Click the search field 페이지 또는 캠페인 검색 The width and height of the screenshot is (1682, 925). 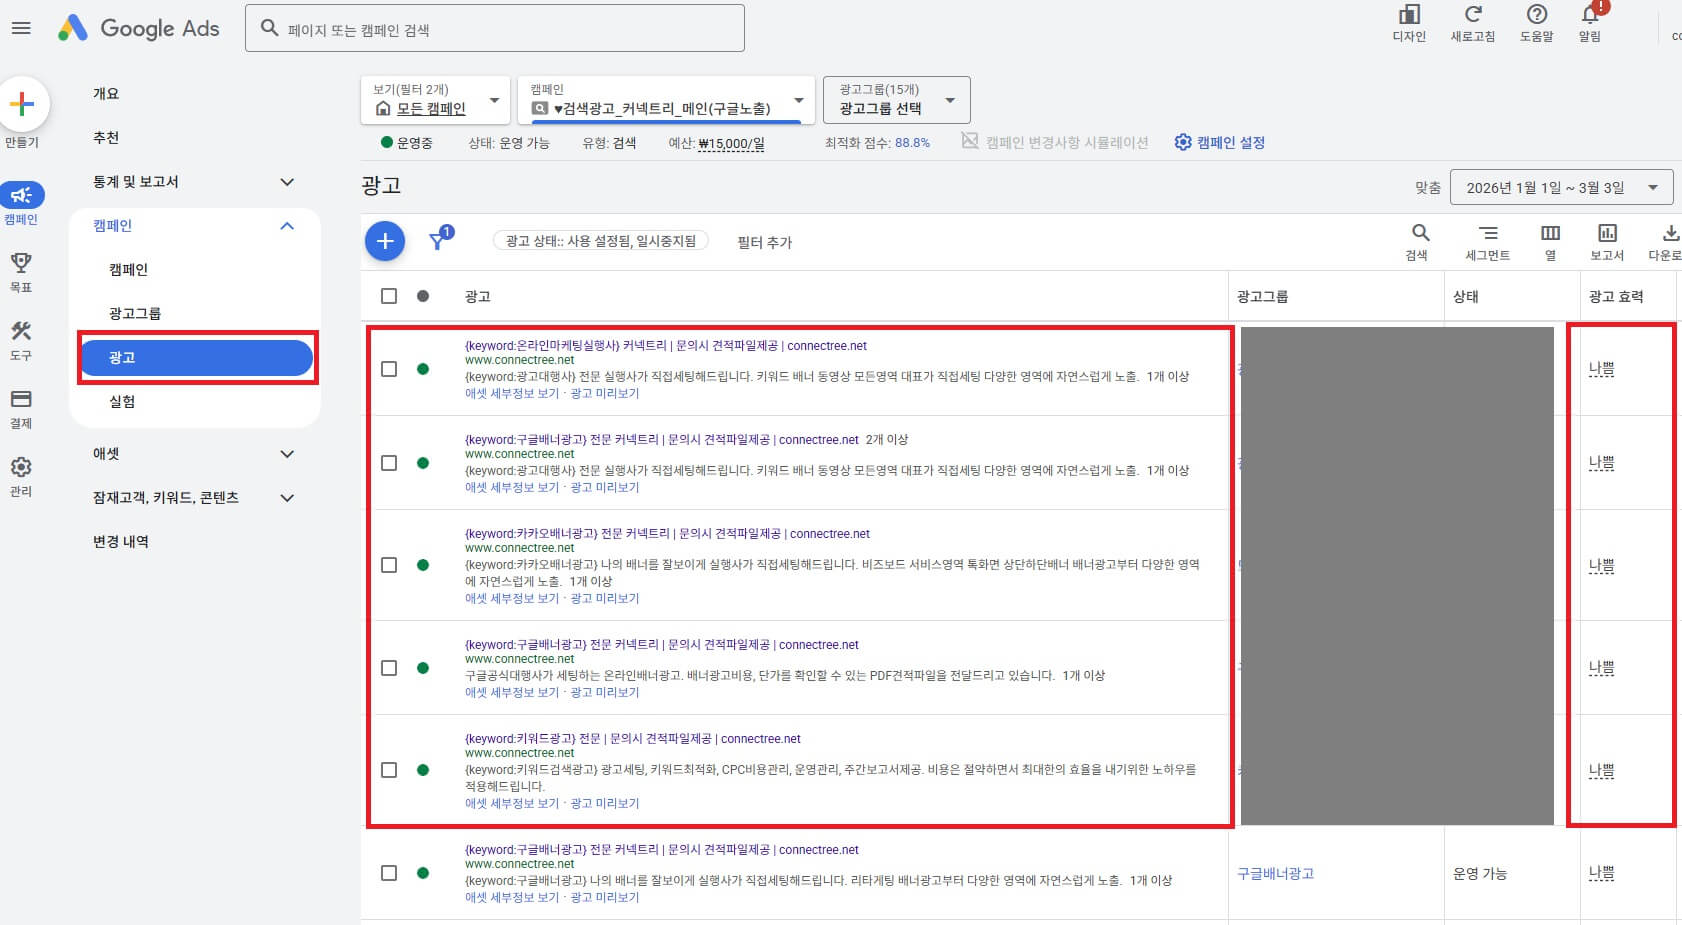pyautogui.click(x=495, y=28)
